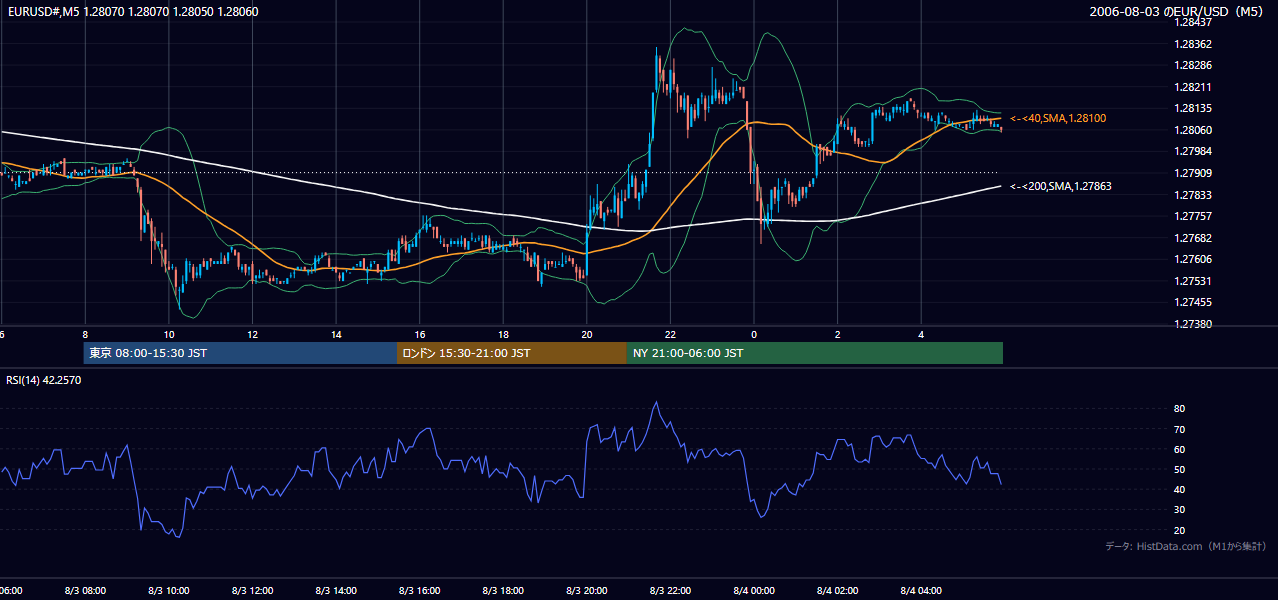Click price level 1.27380 on the axis
1278x600 pixels.
[1192, 324]
